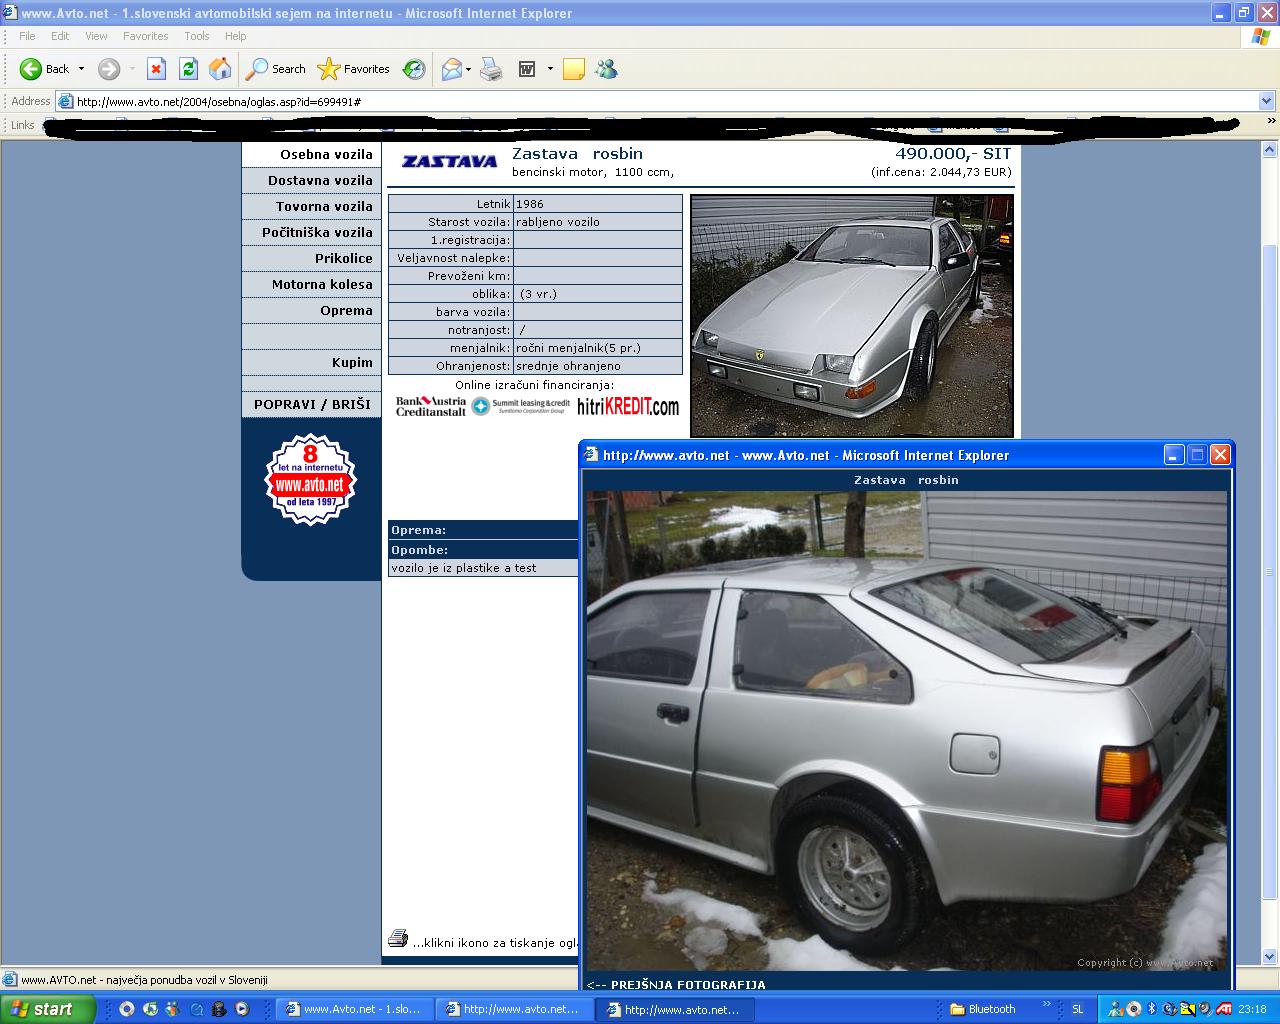Click the ATI icon in the system tray
The width and height of the screenshot is (1280, 1024).
[x=1225, y=1009]
